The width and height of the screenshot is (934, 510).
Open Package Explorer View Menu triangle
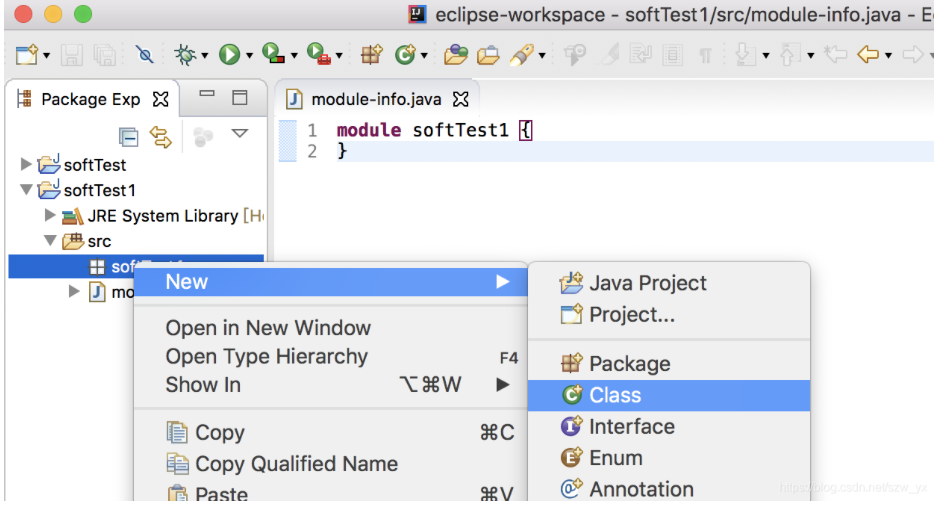tap(240, 133)
